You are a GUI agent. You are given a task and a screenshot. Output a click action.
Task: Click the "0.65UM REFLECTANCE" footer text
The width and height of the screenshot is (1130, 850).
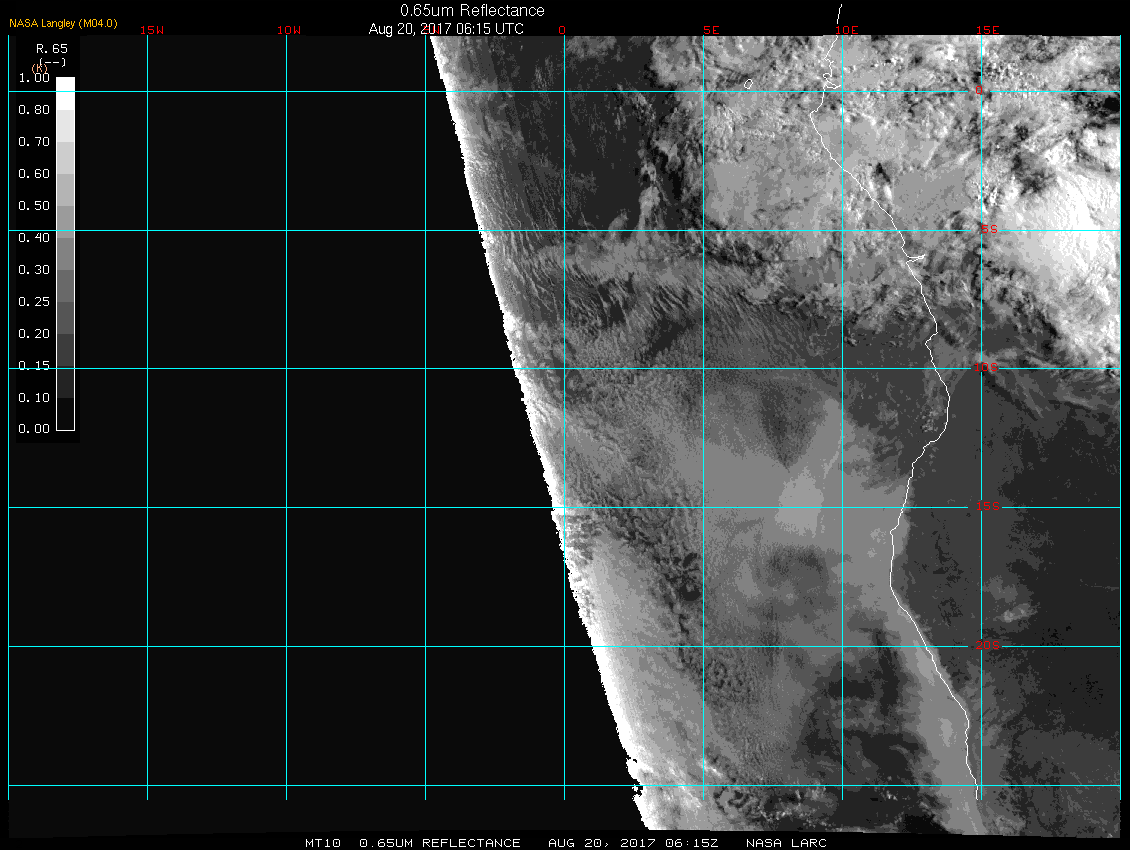(440, 843)
